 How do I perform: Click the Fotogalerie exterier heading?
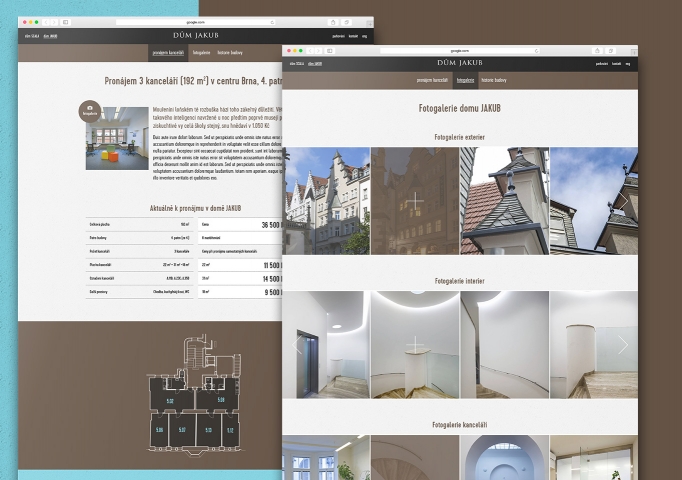pyautogui.click(x=460, y=137)
